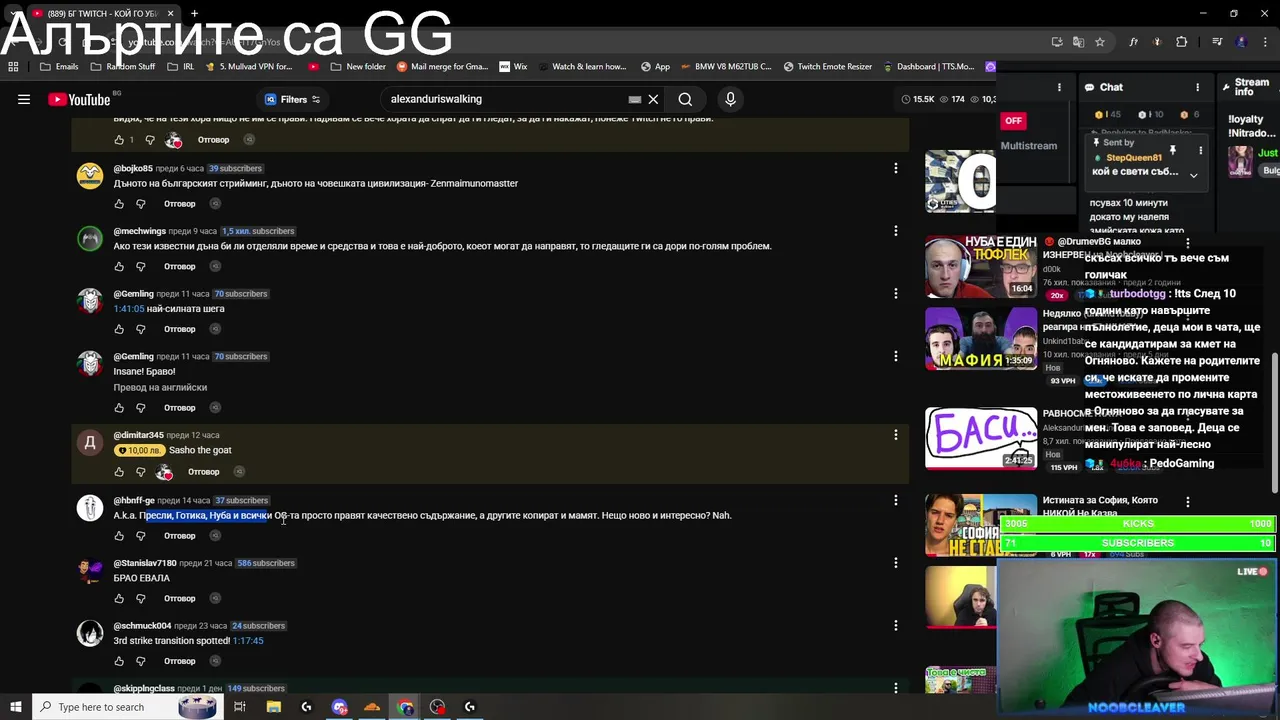Open the 'БАСИ...' recommended video thumbnail
This screenshot has height=720, width=1280.
pos(981,438)
